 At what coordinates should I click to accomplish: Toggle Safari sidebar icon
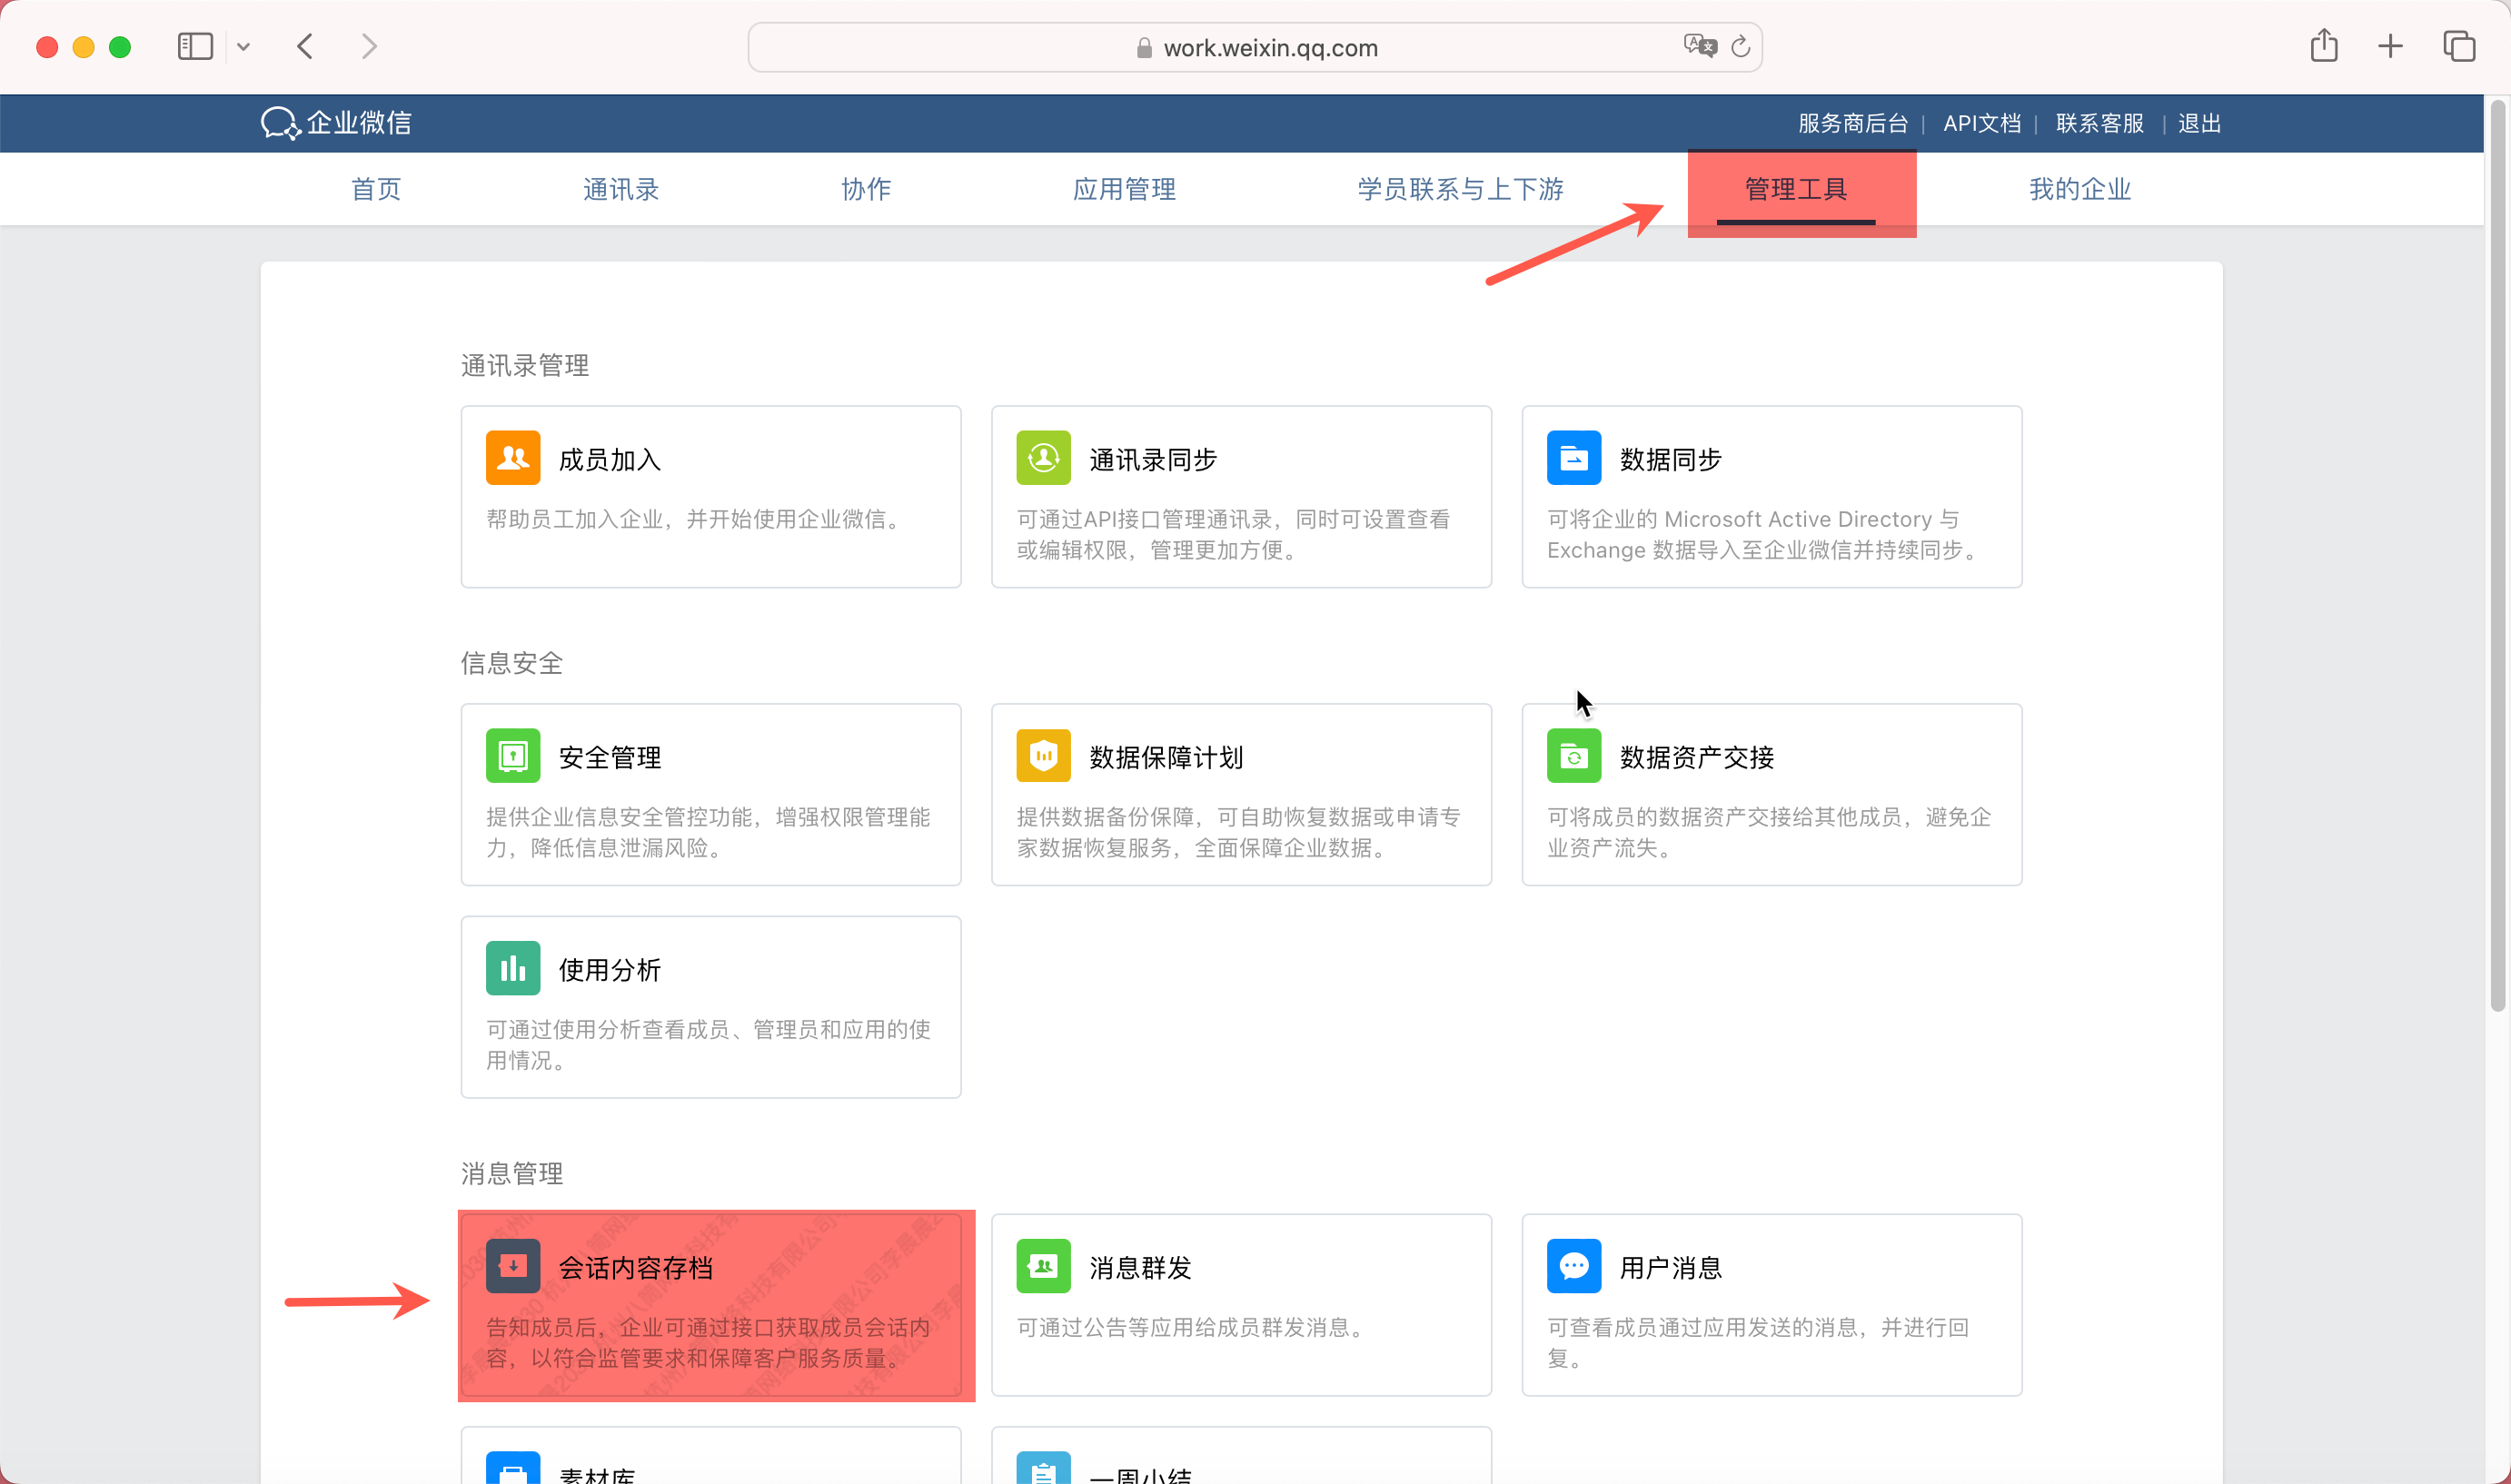195,46
